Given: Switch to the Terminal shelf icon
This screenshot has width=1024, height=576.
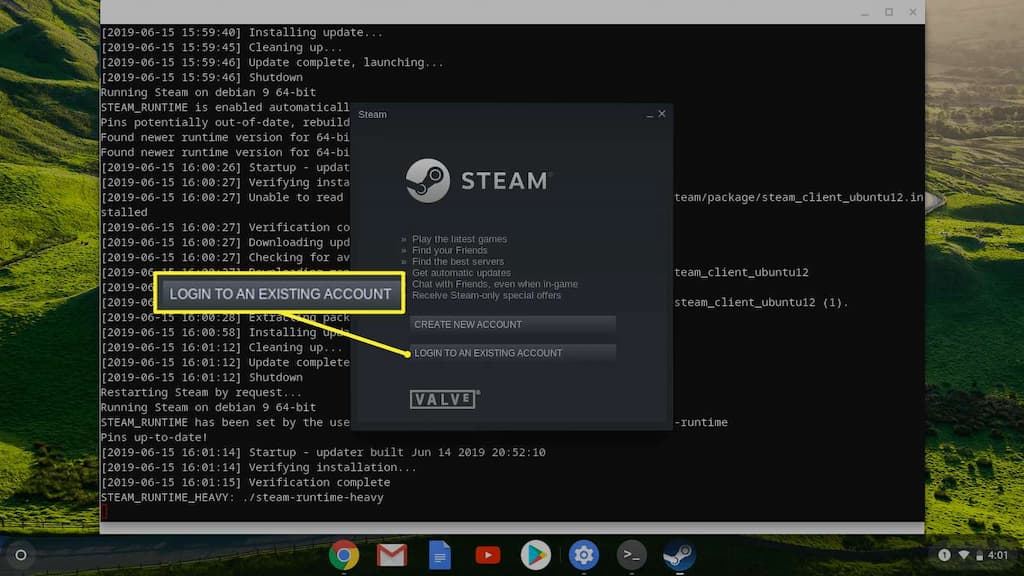Looking at the screenshot, I should pos(631,555).
